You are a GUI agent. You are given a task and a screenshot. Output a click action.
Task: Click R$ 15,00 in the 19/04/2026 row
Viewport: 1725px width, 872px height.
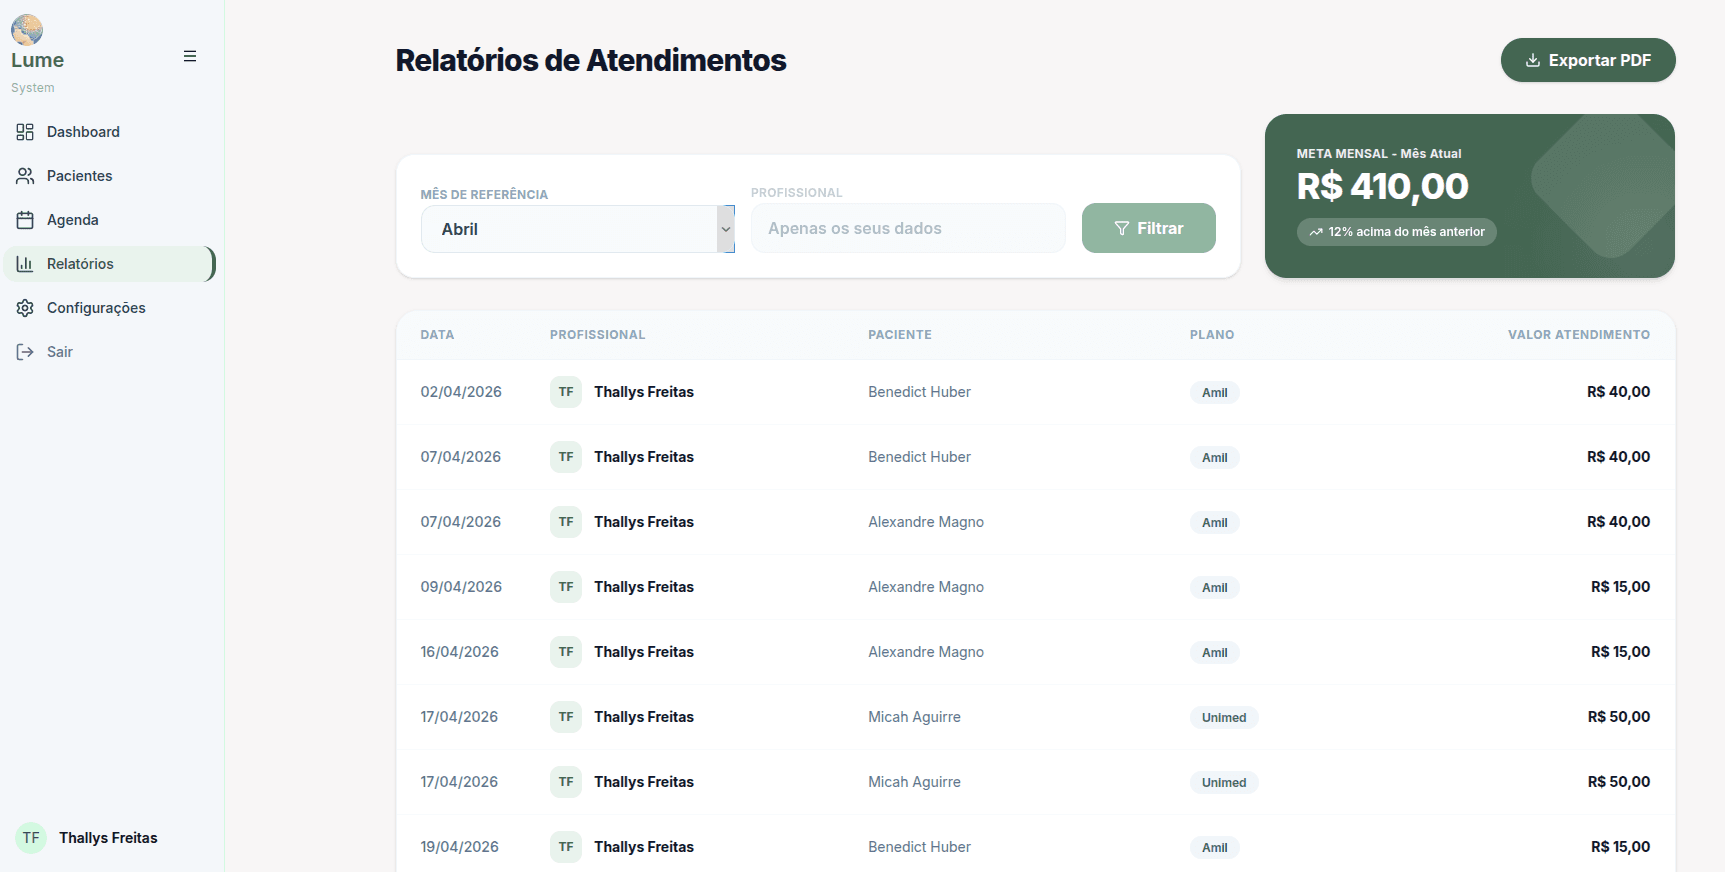pyautogui.click(x=1620, y=847)
